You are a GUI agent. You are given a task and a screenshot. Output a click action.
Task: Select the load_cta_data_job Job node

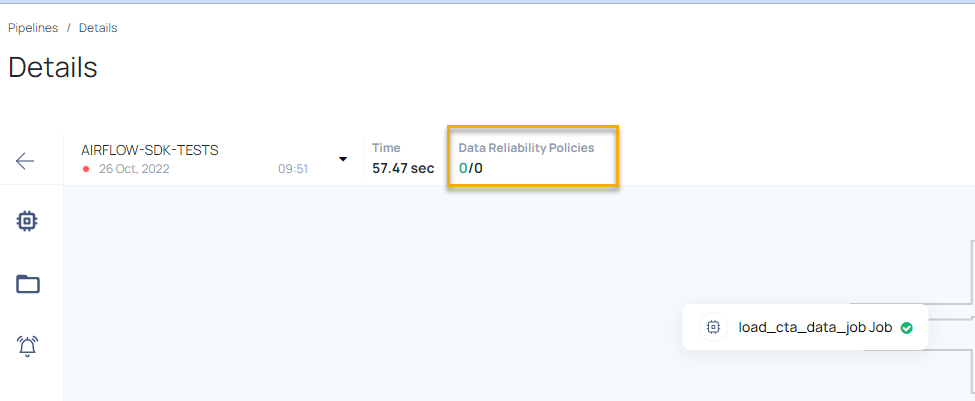tap(805, 327)
